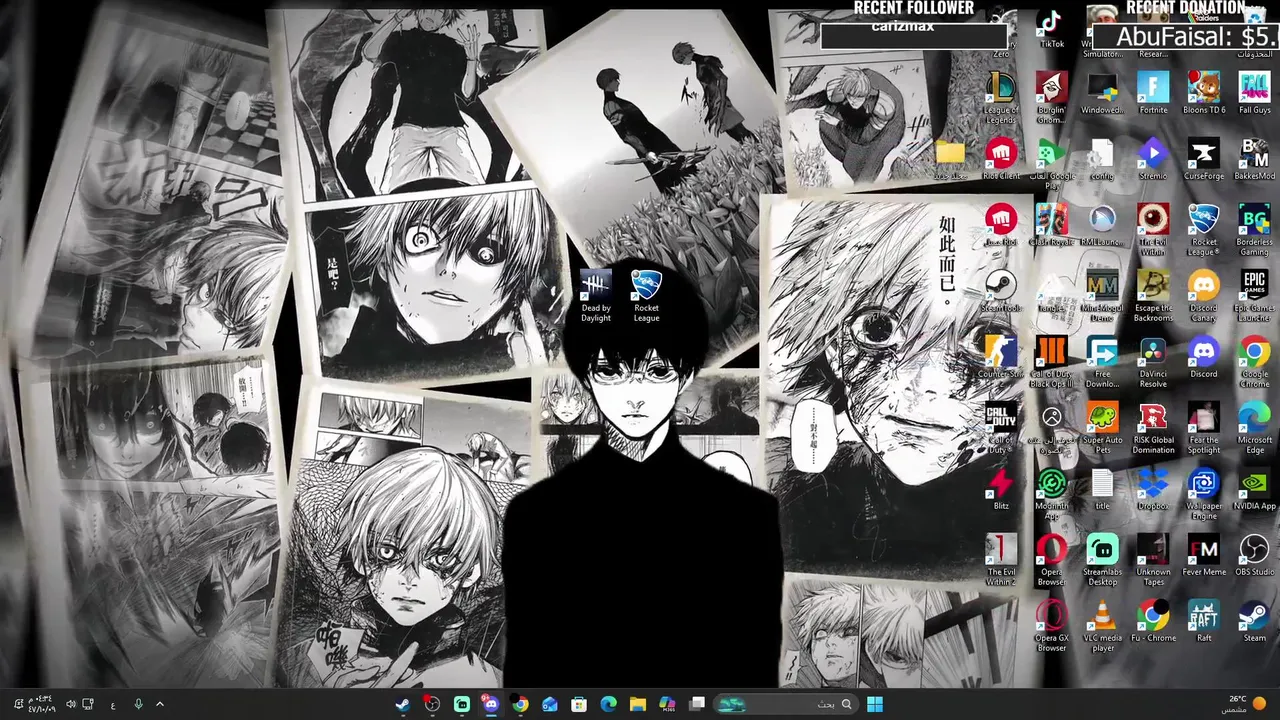
Task: Open the Burglin' Gnomes shortcut
Action: tap(1051, 98)
